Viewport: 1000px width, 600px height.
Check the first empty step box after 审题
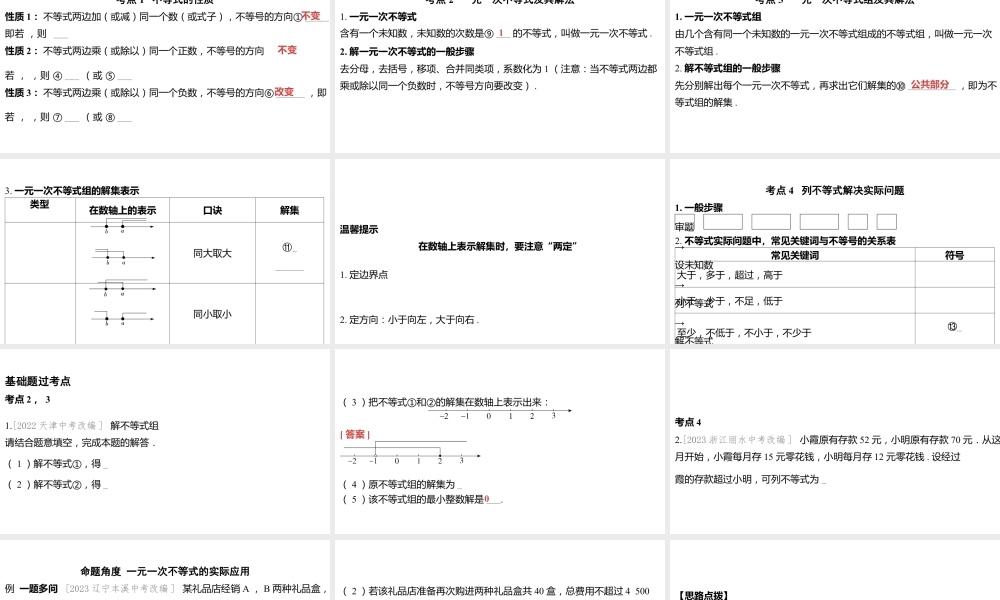722,221
